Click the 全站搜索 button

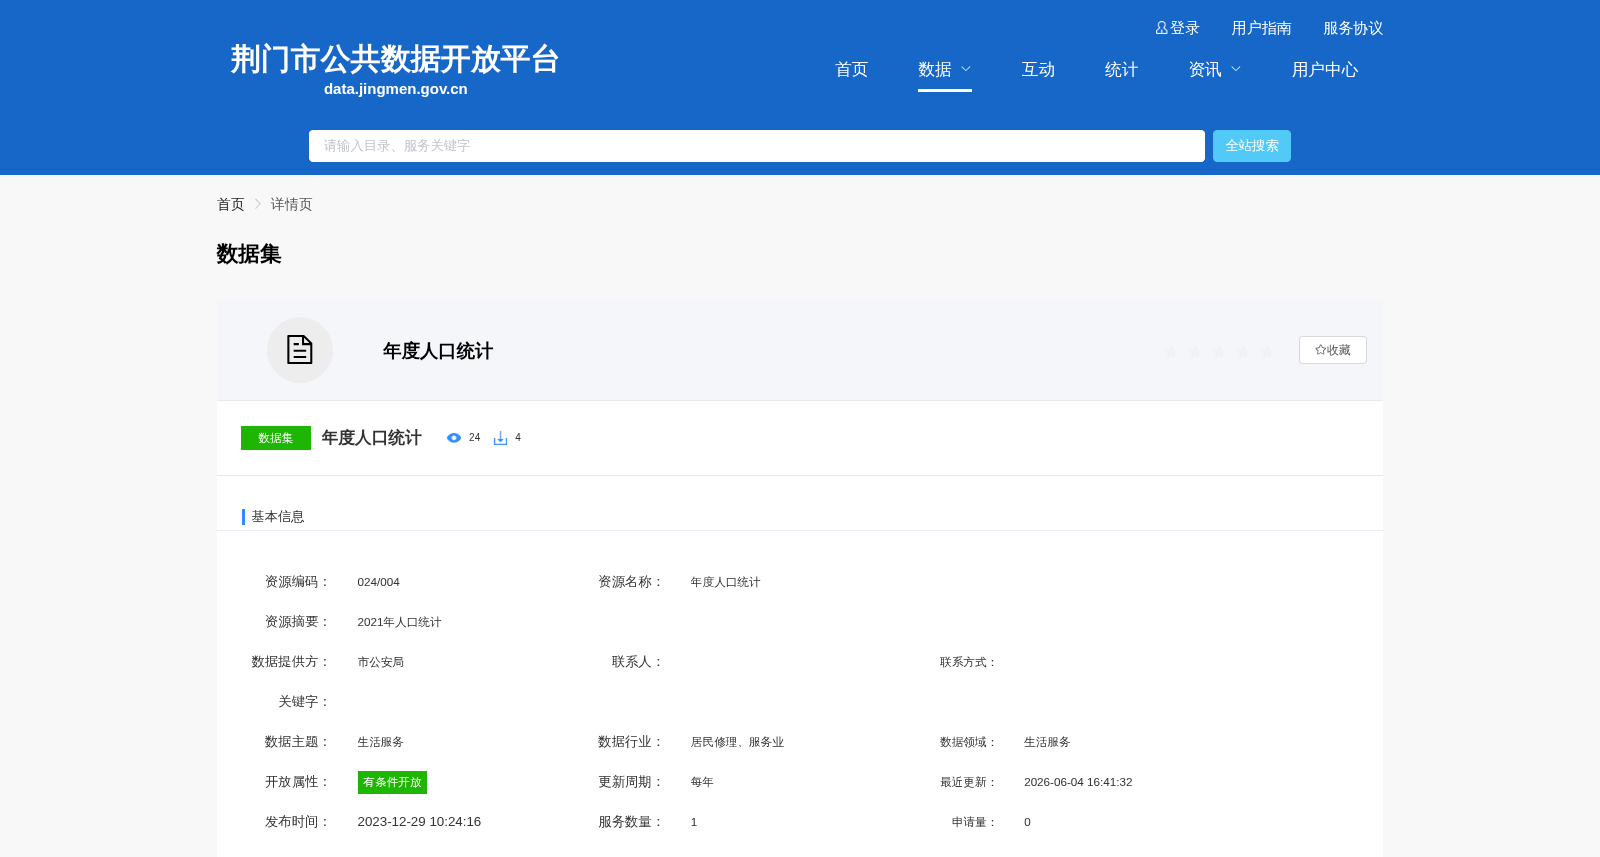coord(1252,146)
